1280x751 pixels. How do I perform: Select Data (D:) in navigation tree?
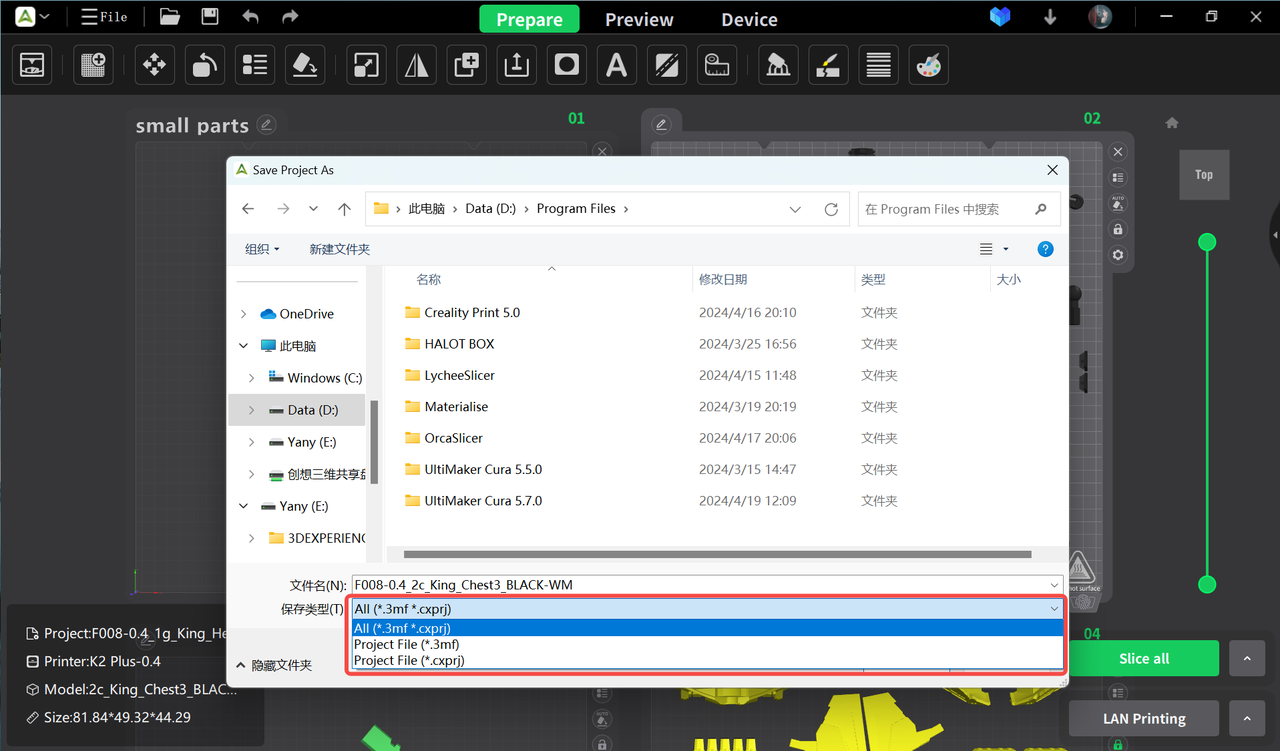298,410
